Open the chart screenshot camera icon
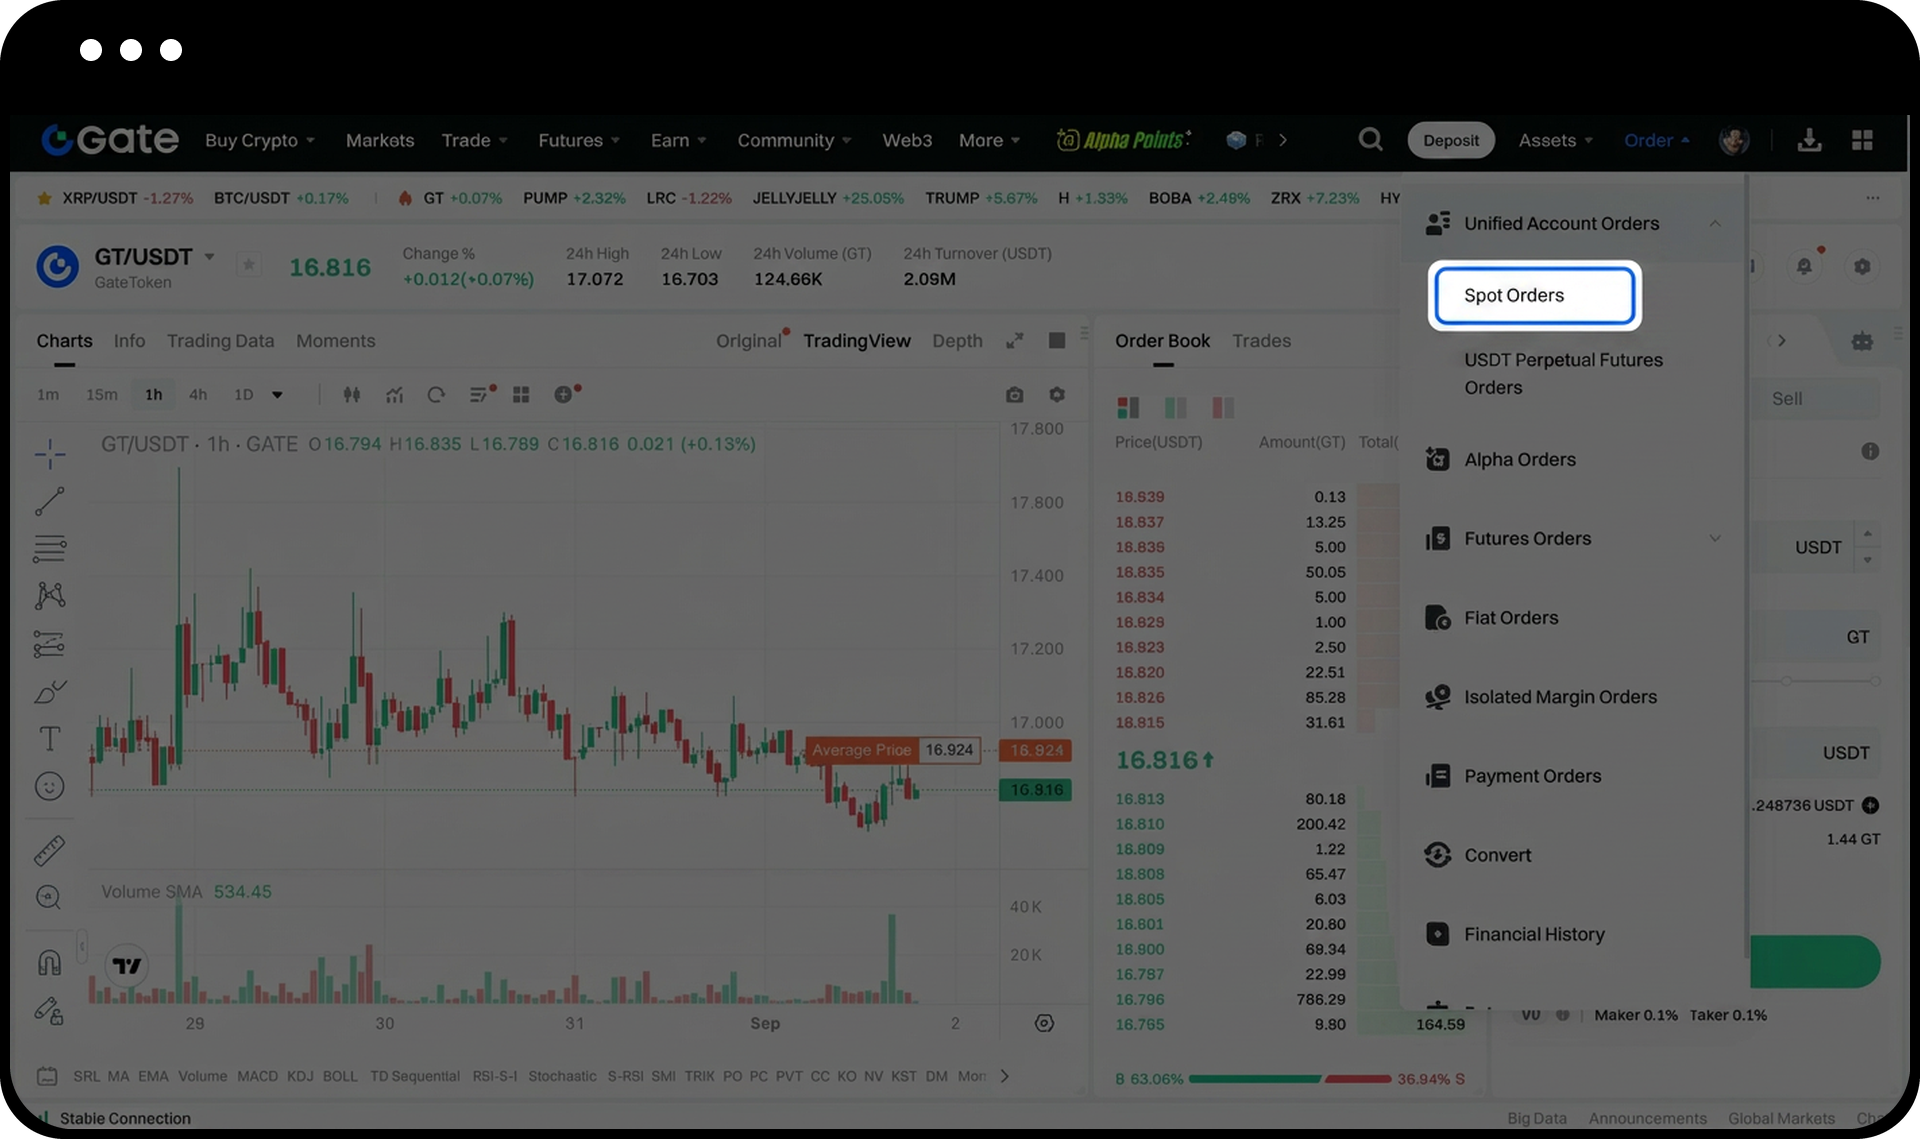 click(1014, 395)
